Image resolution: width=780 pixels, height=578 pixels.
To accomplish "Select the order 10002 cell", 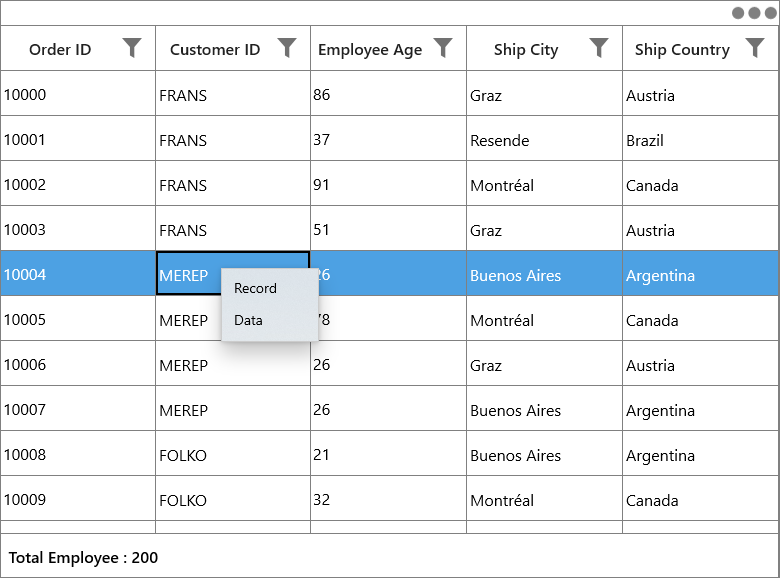I will click(x=78, y=184).
